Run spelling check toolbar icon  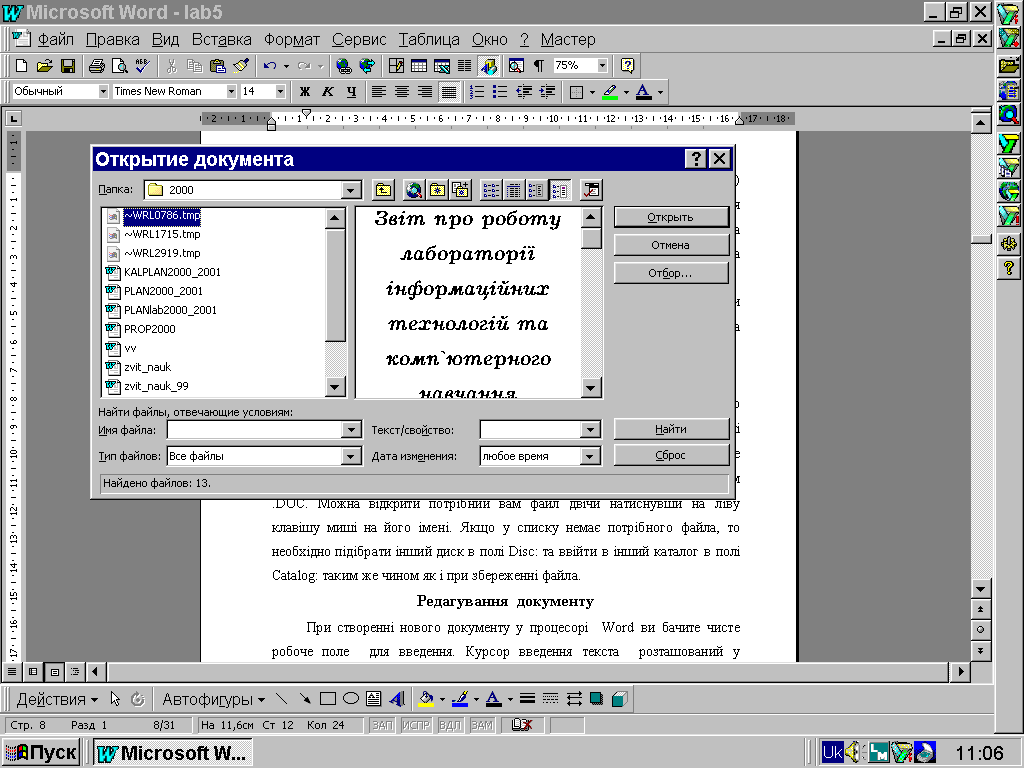(142, 65)
